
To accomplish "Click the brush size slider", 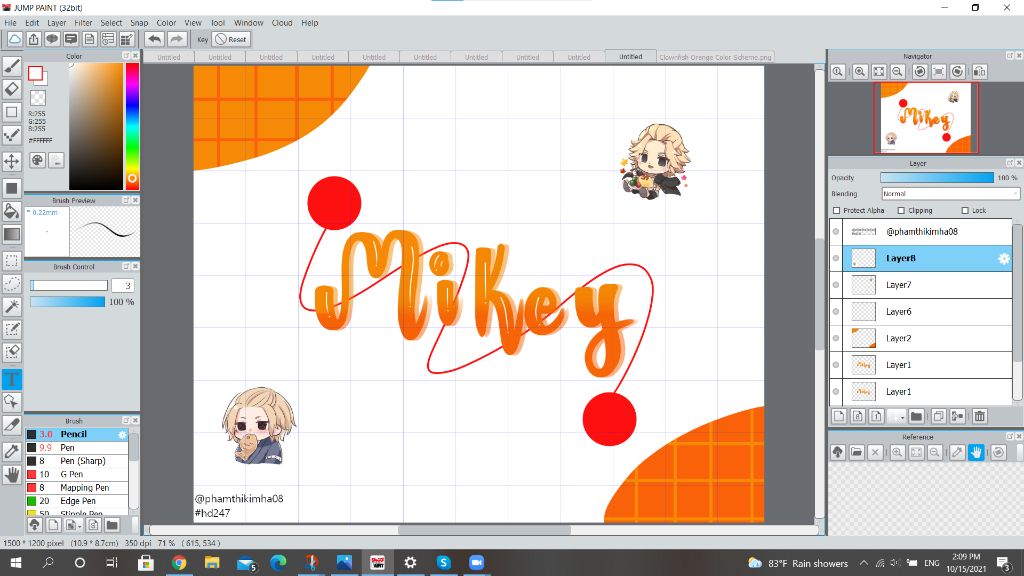I will (69, 285).
